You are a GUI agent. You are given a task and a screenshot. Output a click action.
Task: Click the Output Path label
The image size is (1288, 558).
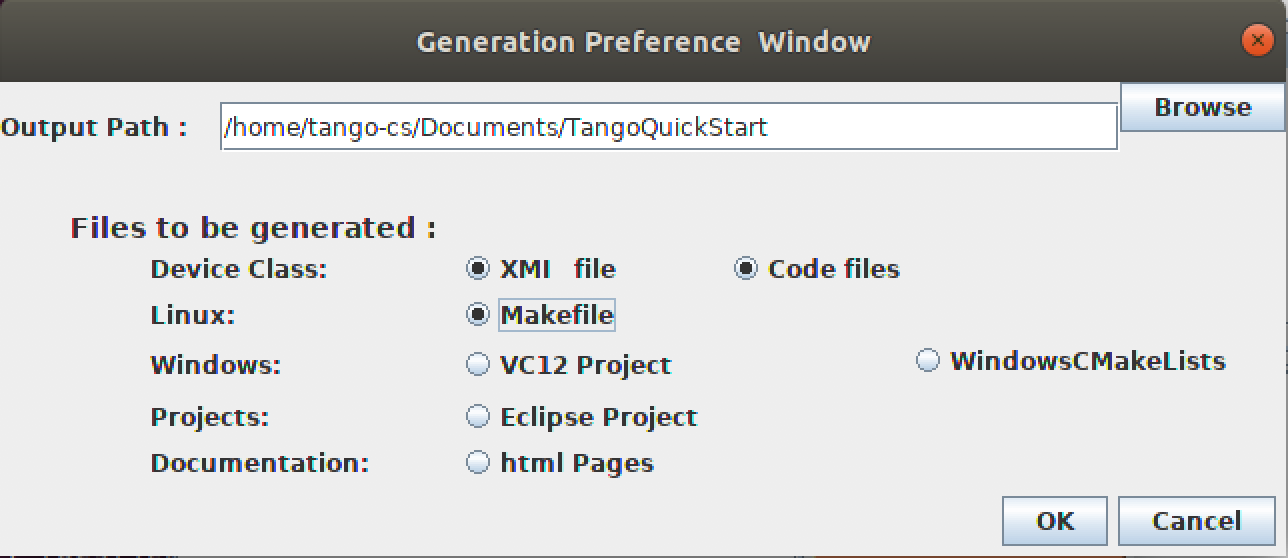click(x=94, y=127)
